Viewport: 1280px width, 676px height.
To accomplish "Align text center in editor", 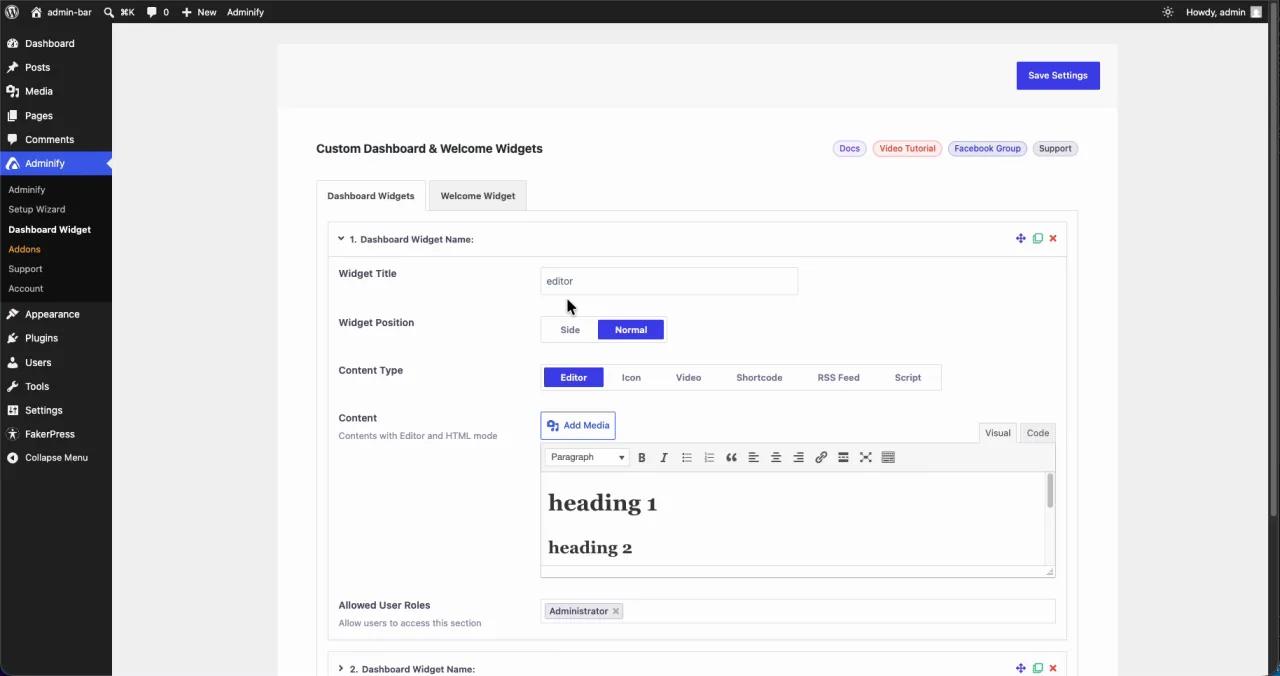I will (x=776, y=457).
